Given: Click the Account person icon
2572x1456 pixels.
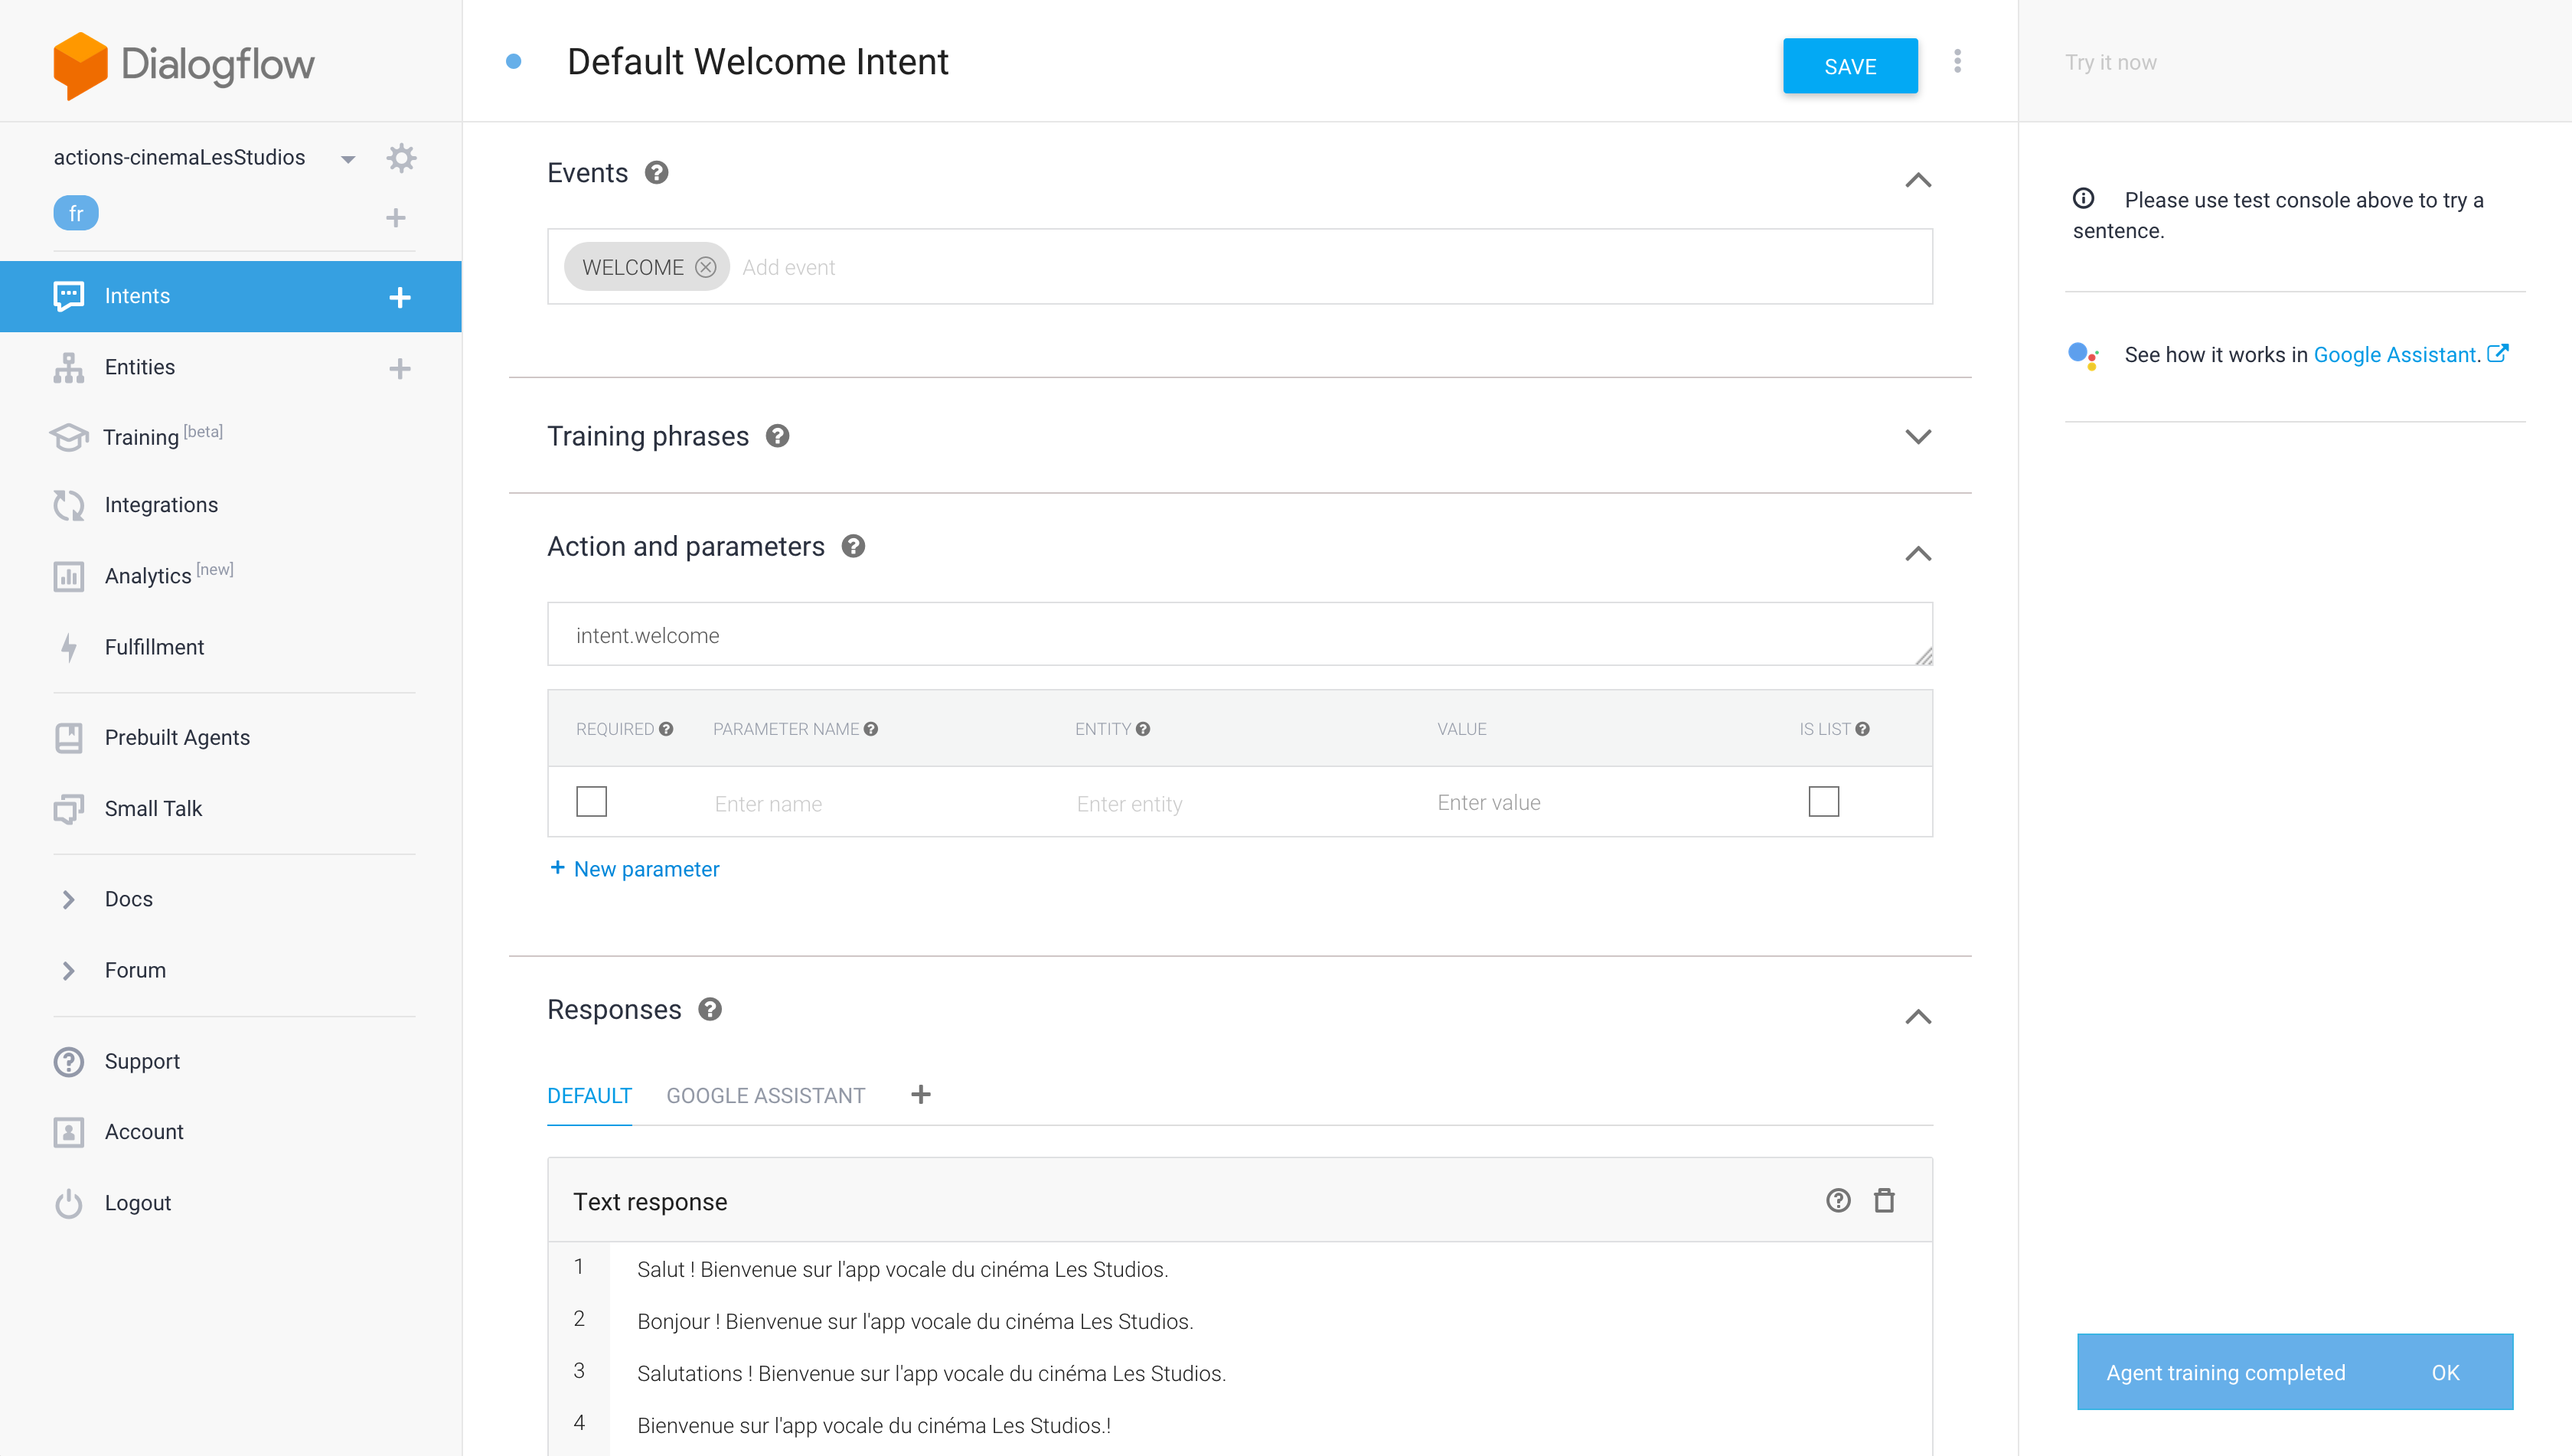Looking at the screenshot, I should 69,1132.
